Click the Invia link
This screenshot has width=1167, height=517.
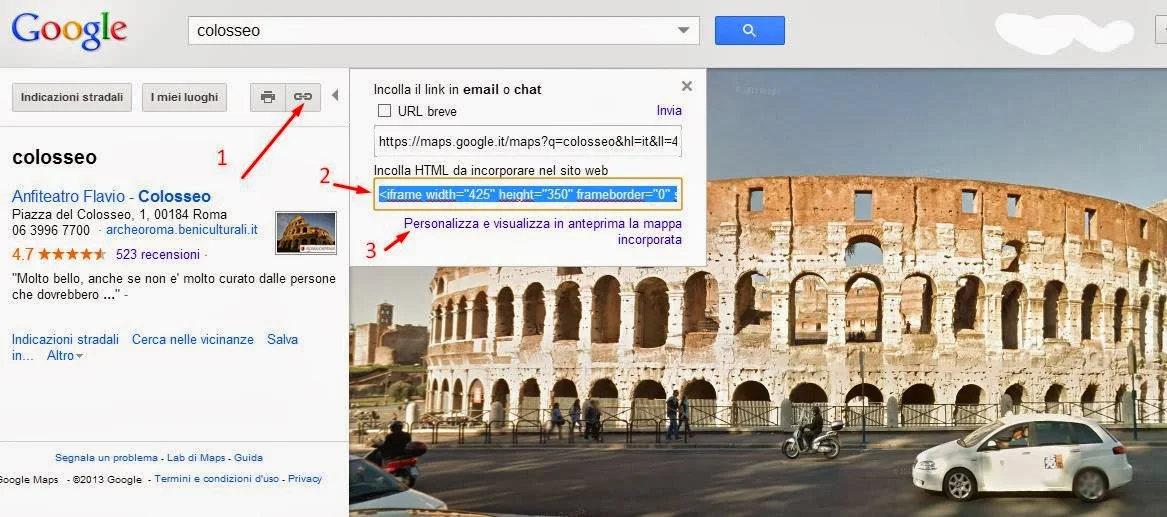coord(669,110)
